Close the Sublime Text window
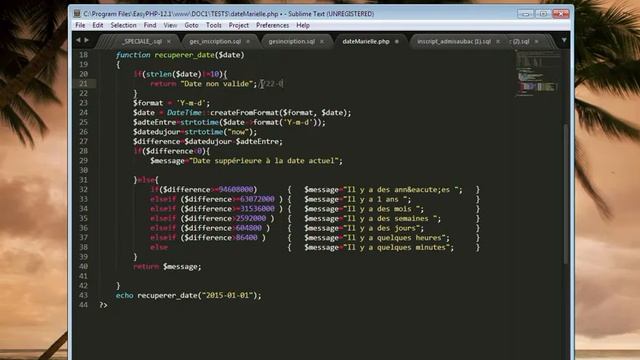 561,13
